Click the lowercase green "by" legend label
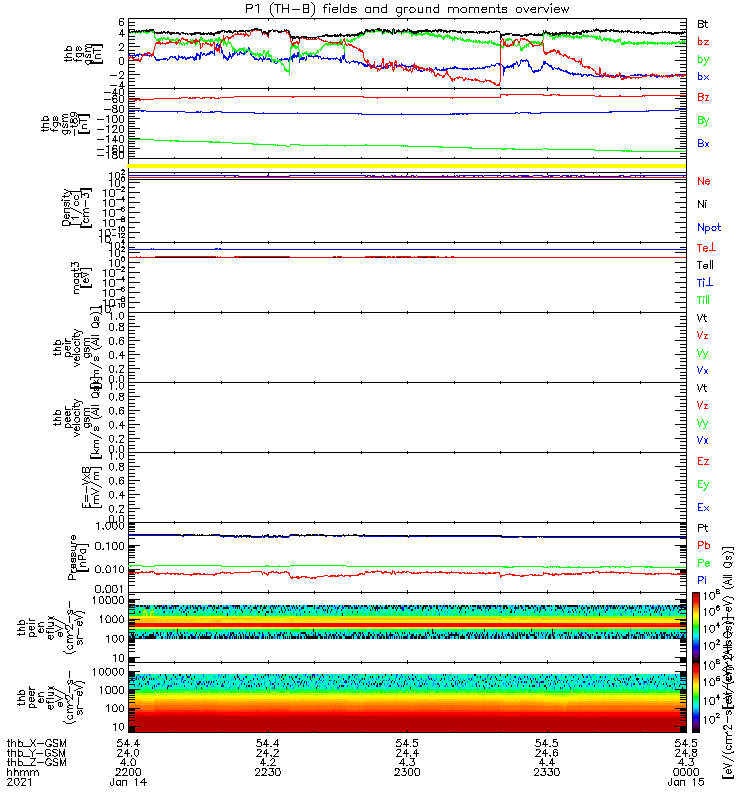The width and height of the screenshot is (750, 800). coord(703,60)
